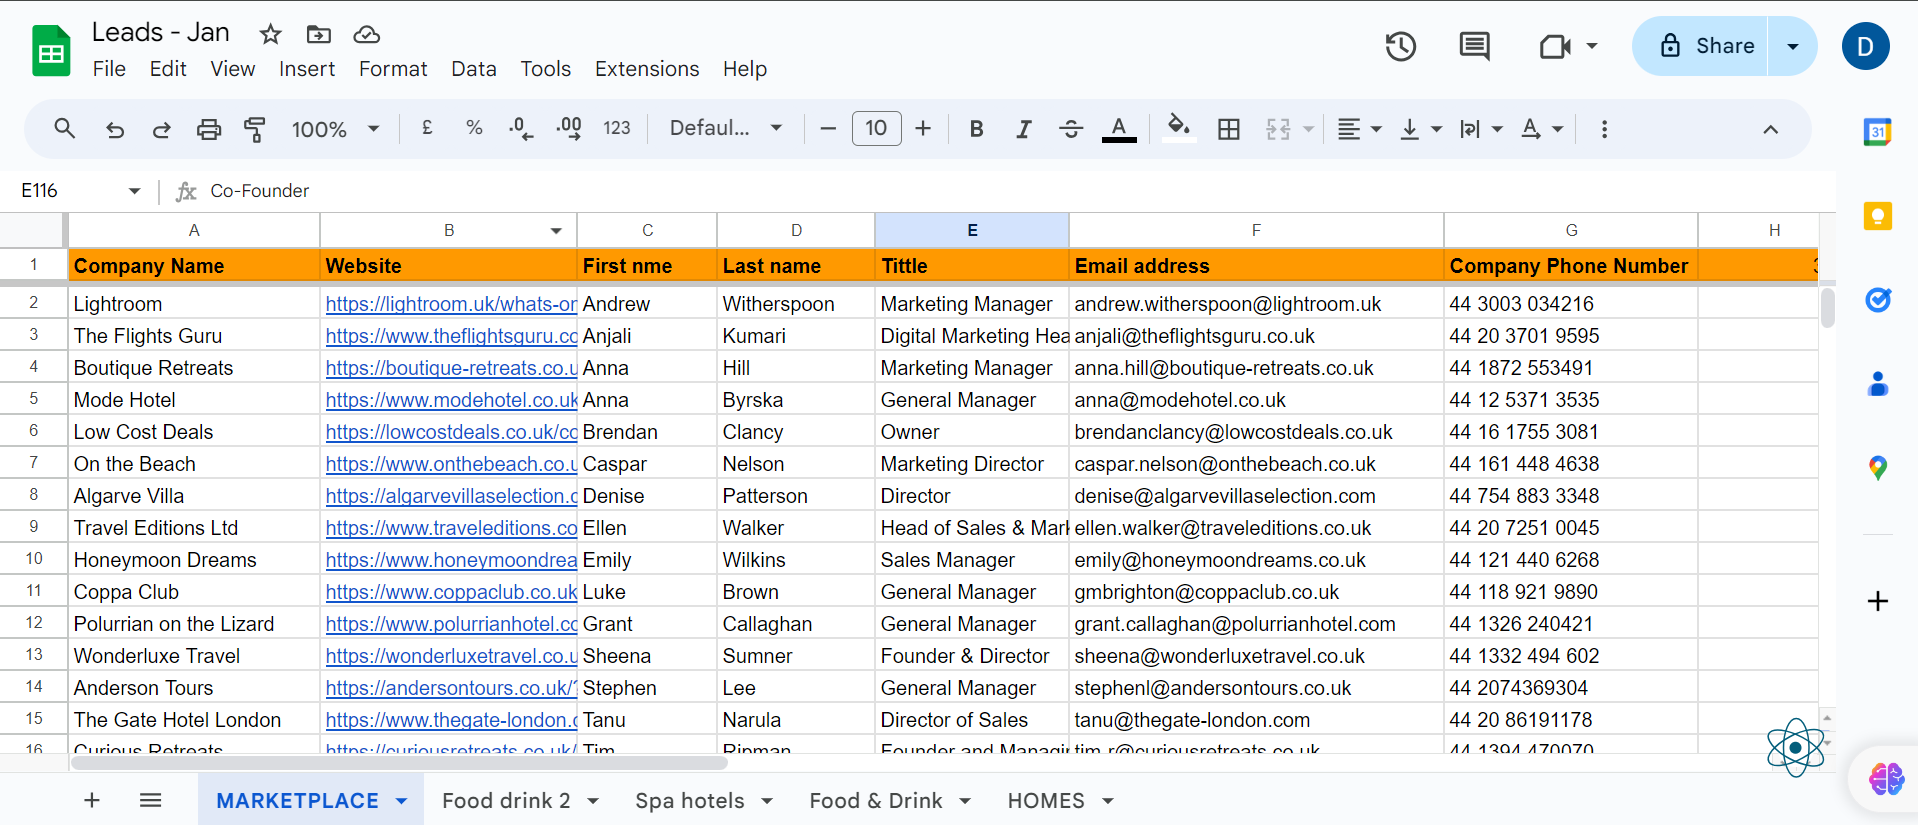Decrease font size with minus button

(828, 128)
